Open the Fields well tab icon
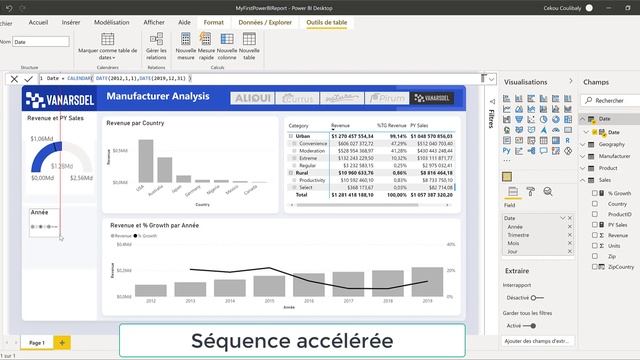Screen dimensions: 640x360 [x=513, y=191]
